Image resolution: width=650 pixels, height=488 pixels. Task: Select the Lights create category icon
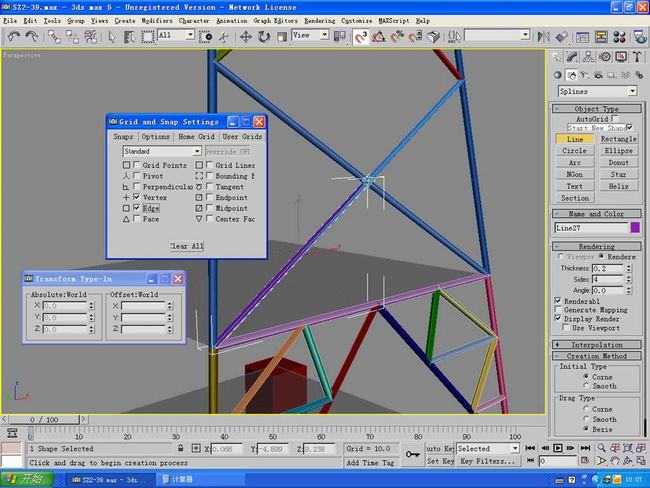pyautogui.click(x=585, y=75)
